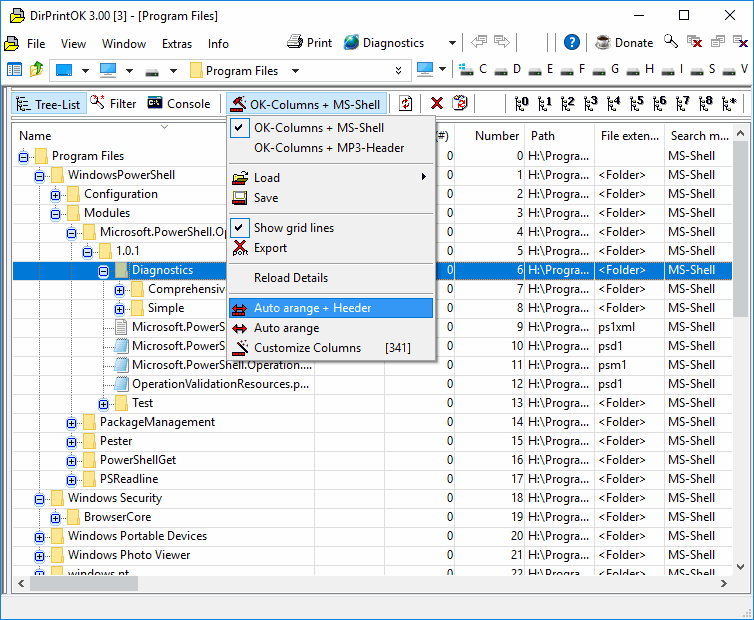Click the Diagnostics globe icon
This screenshot has height=620, width=754.
coord(351,42)
